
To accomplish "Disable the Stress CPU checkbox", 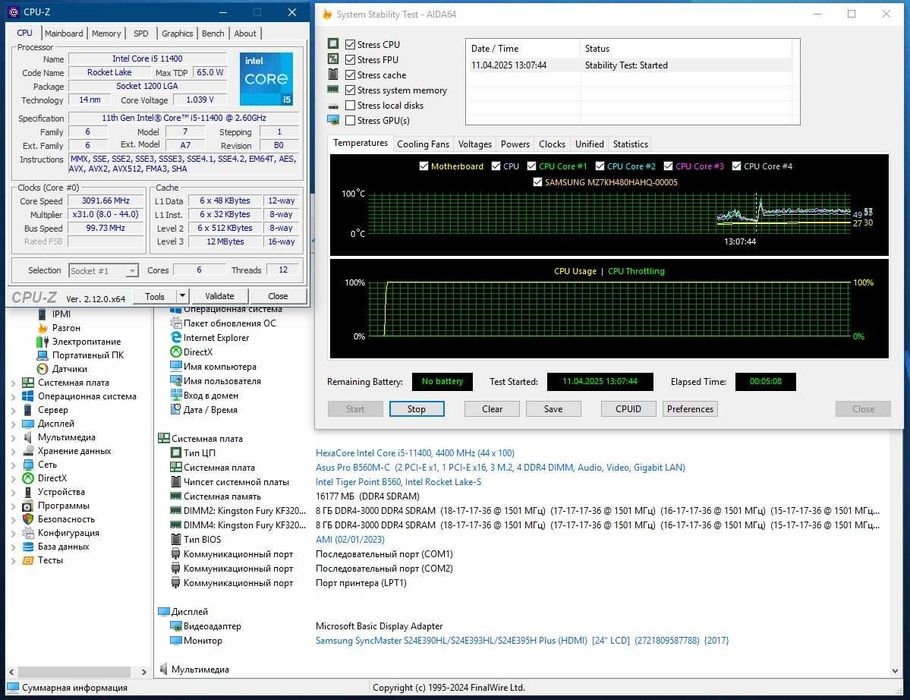I will coord(350,44).
